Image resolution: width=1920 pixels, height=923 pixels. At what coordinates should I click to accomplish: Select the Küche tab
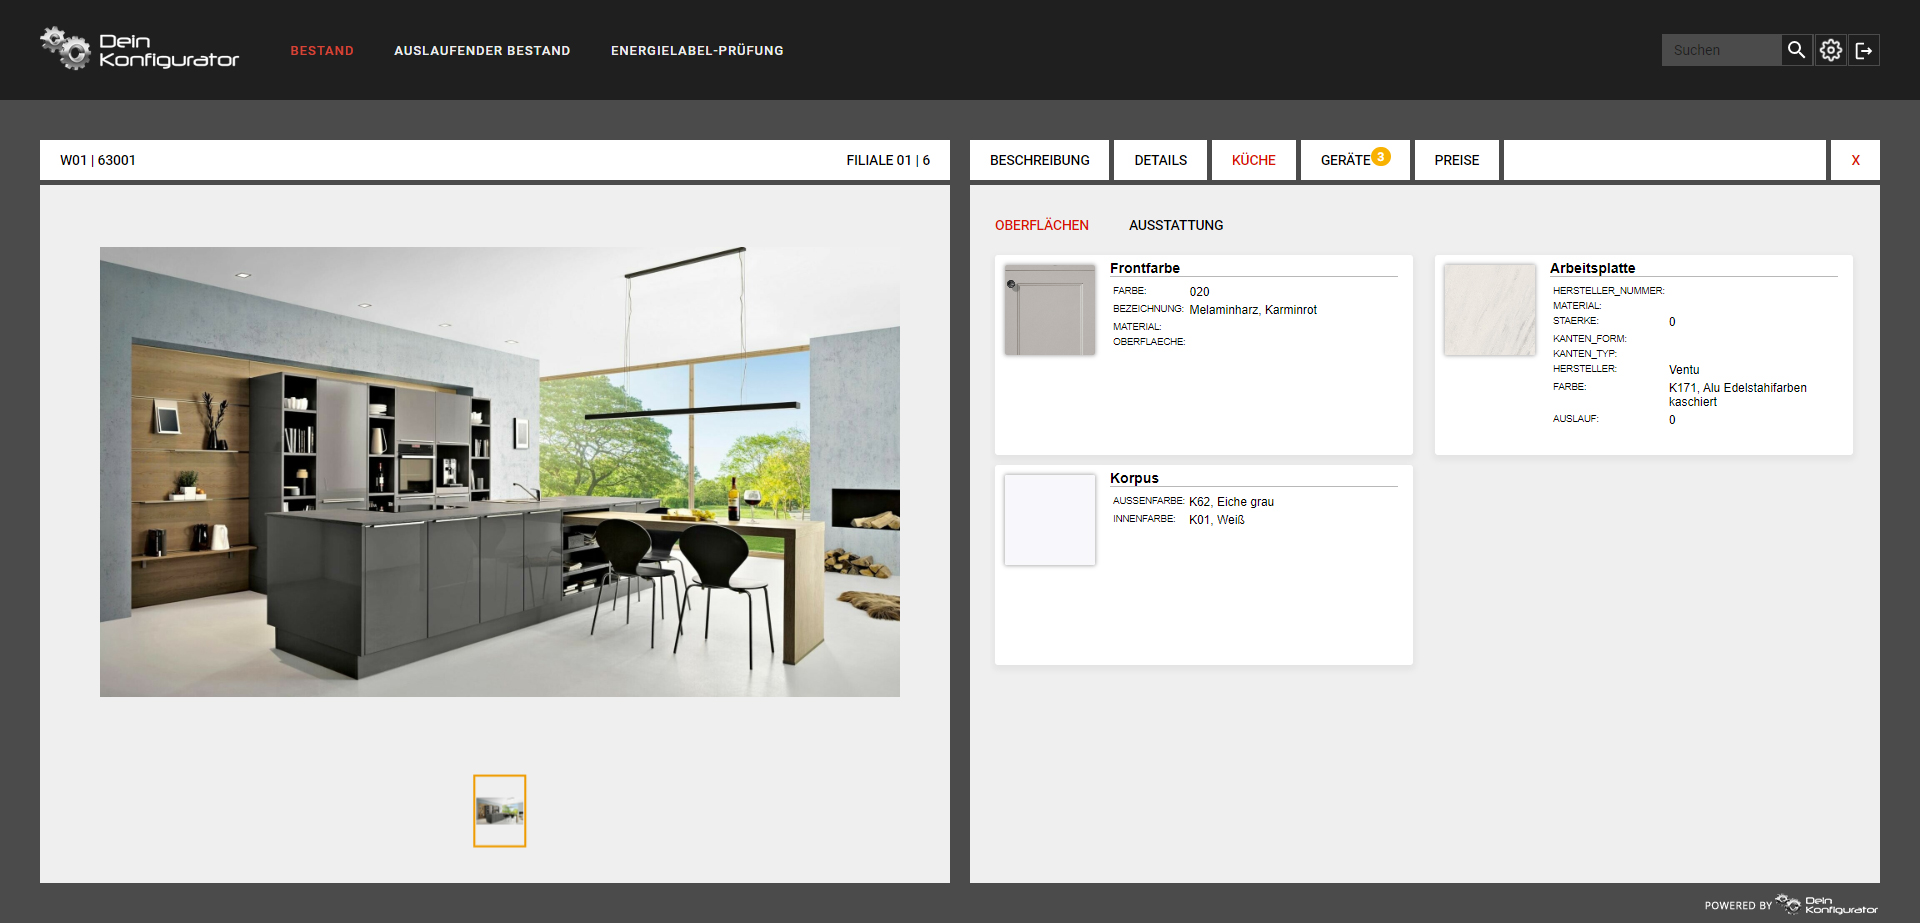(1253, 160)
